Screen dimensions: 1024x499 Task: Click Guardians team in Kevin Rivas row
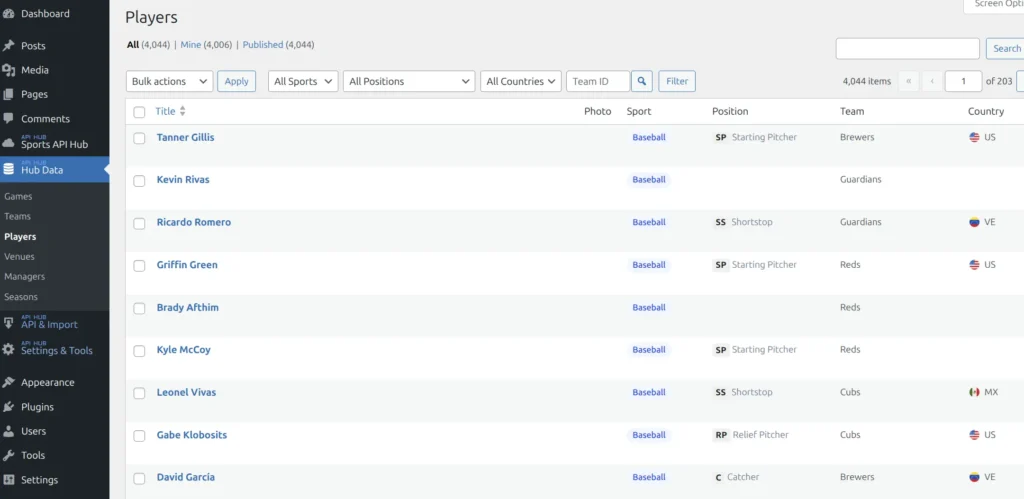coord(861,180)
